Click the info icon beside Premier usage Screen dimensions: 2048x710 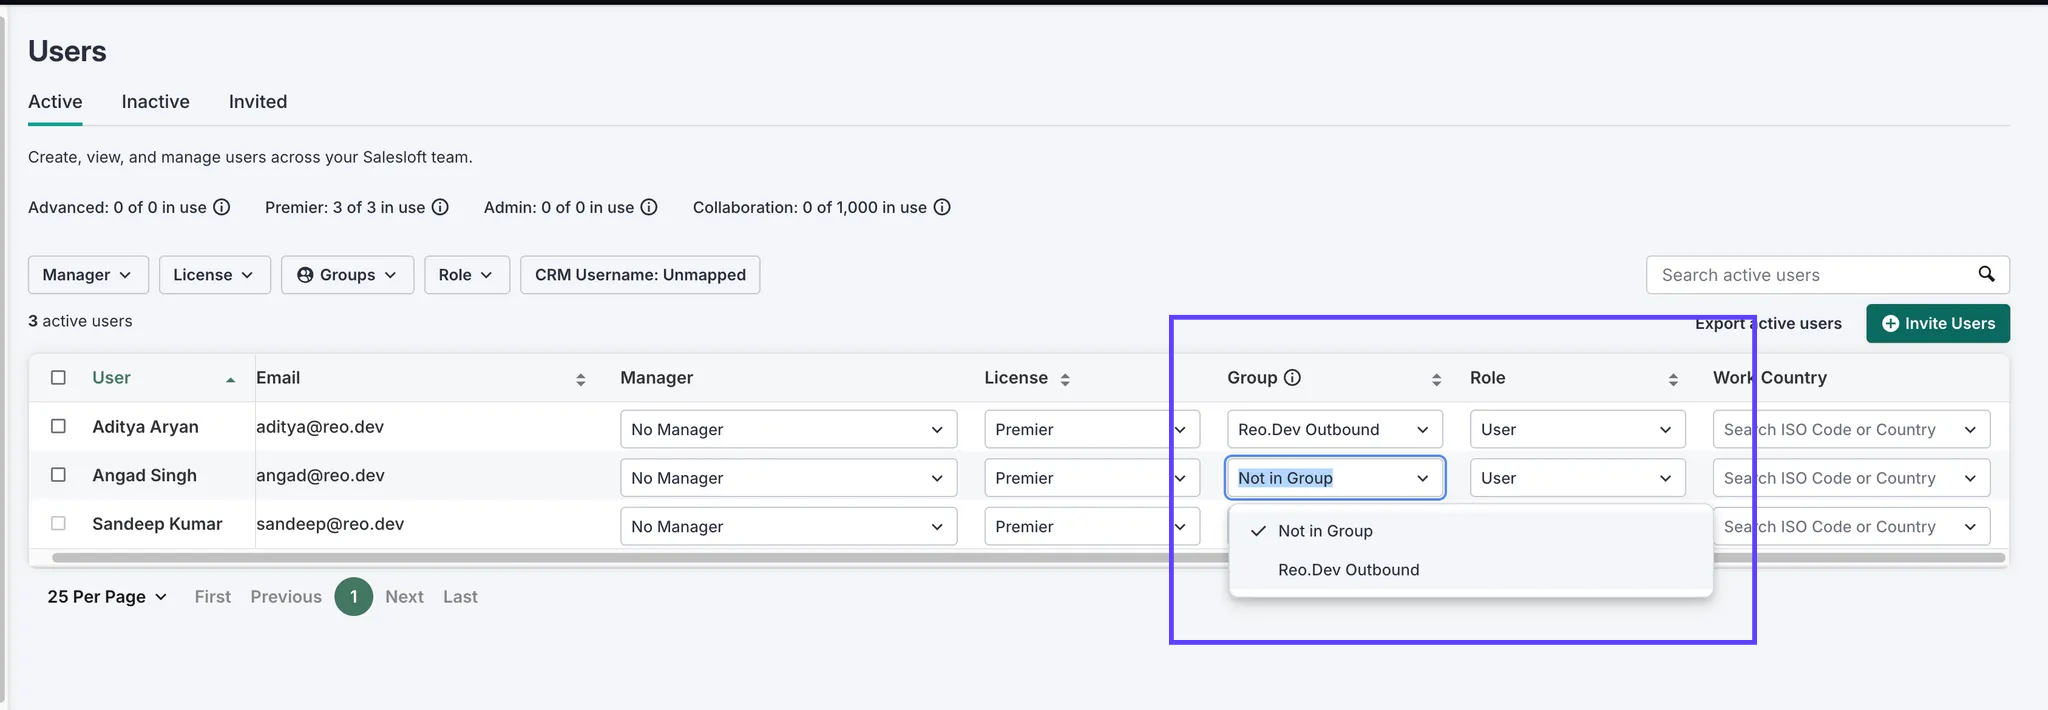tap(440, 207)
